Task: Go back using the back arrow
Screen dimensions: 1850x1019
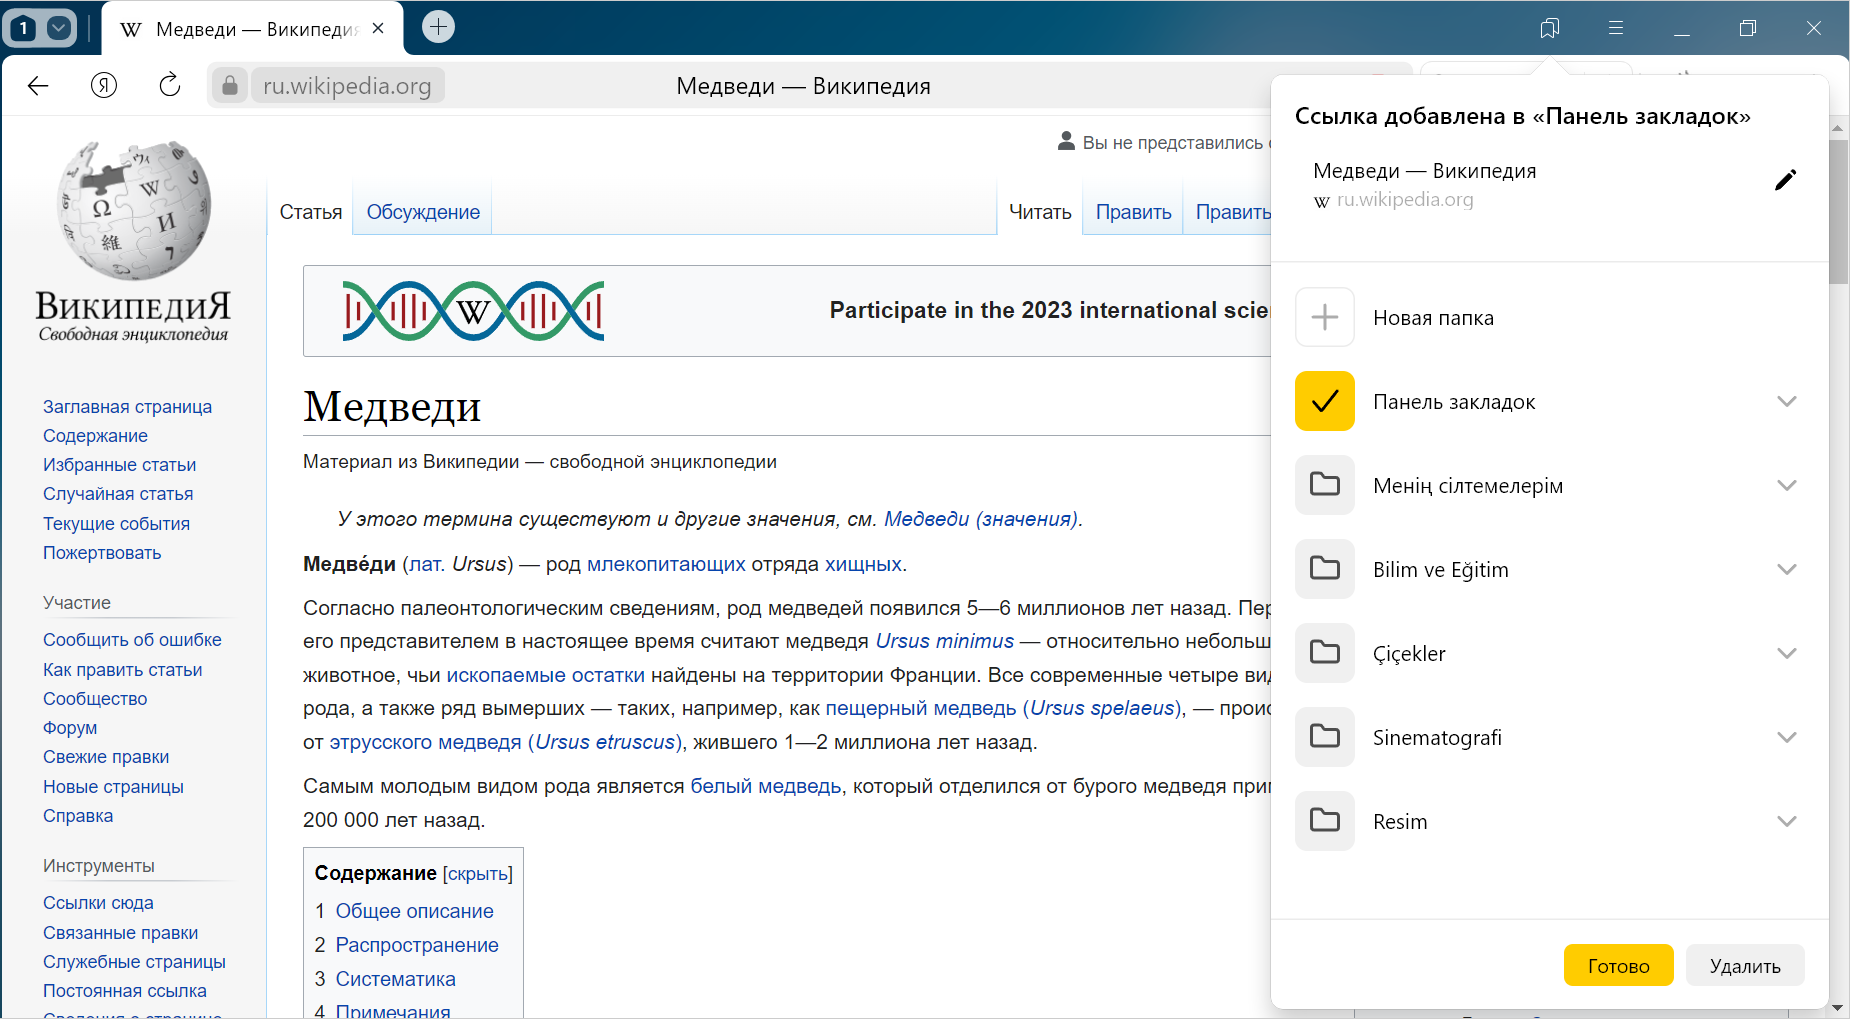Action: tap(38, 86)
